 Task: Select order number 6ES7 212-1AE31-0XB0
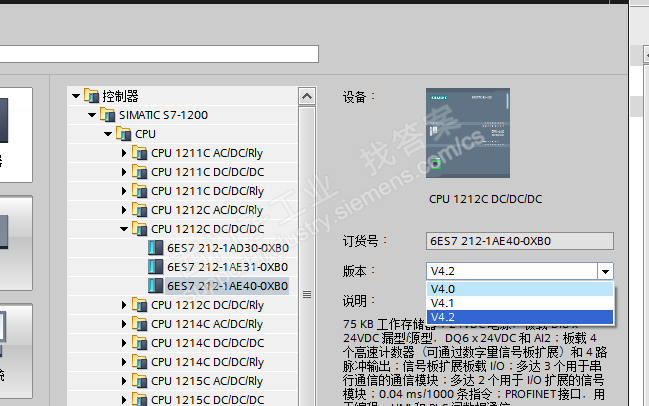click(x=228, y=267)
